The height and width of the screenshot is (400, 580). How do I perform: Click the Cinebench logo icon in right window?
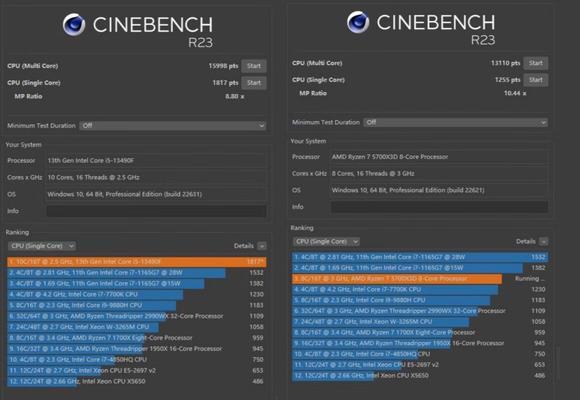coord(358,22)
